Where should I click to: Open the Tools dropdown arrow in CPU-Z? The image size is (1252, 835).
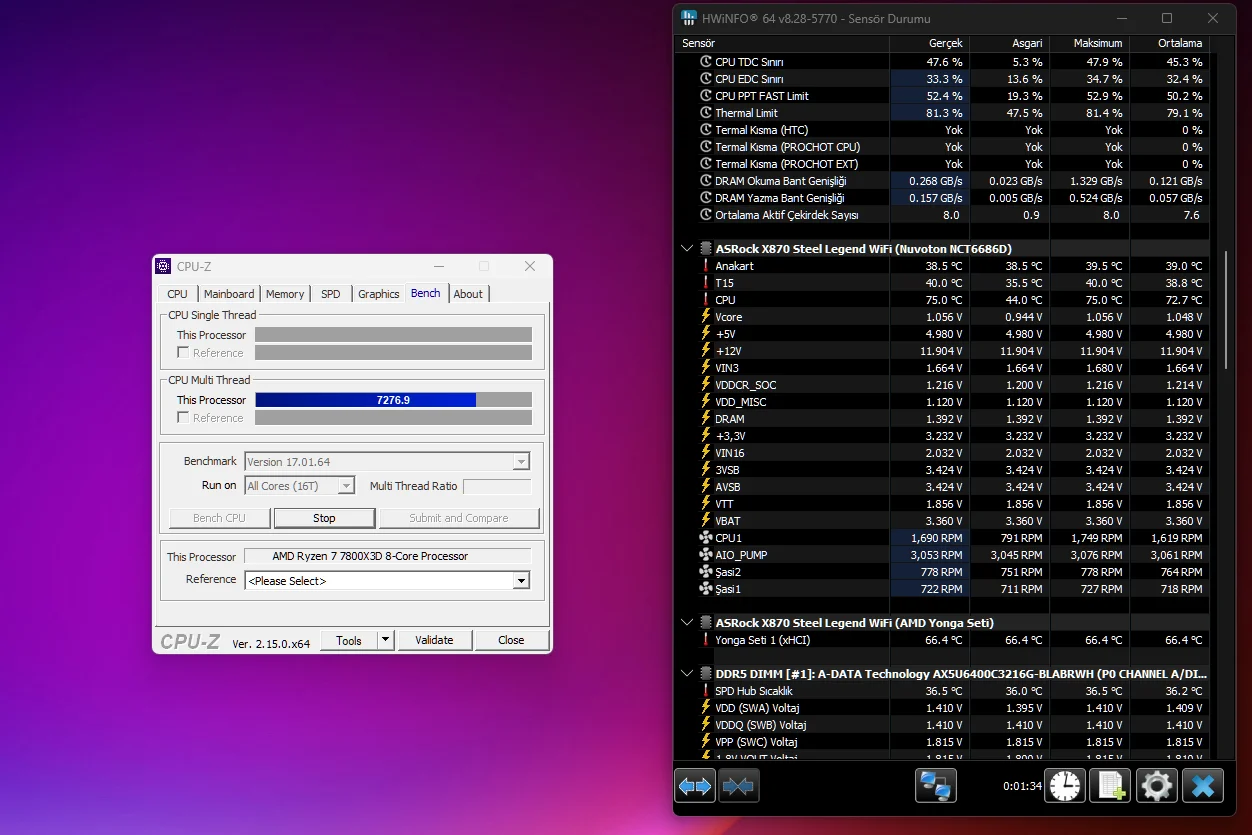(x=386, y=640)
